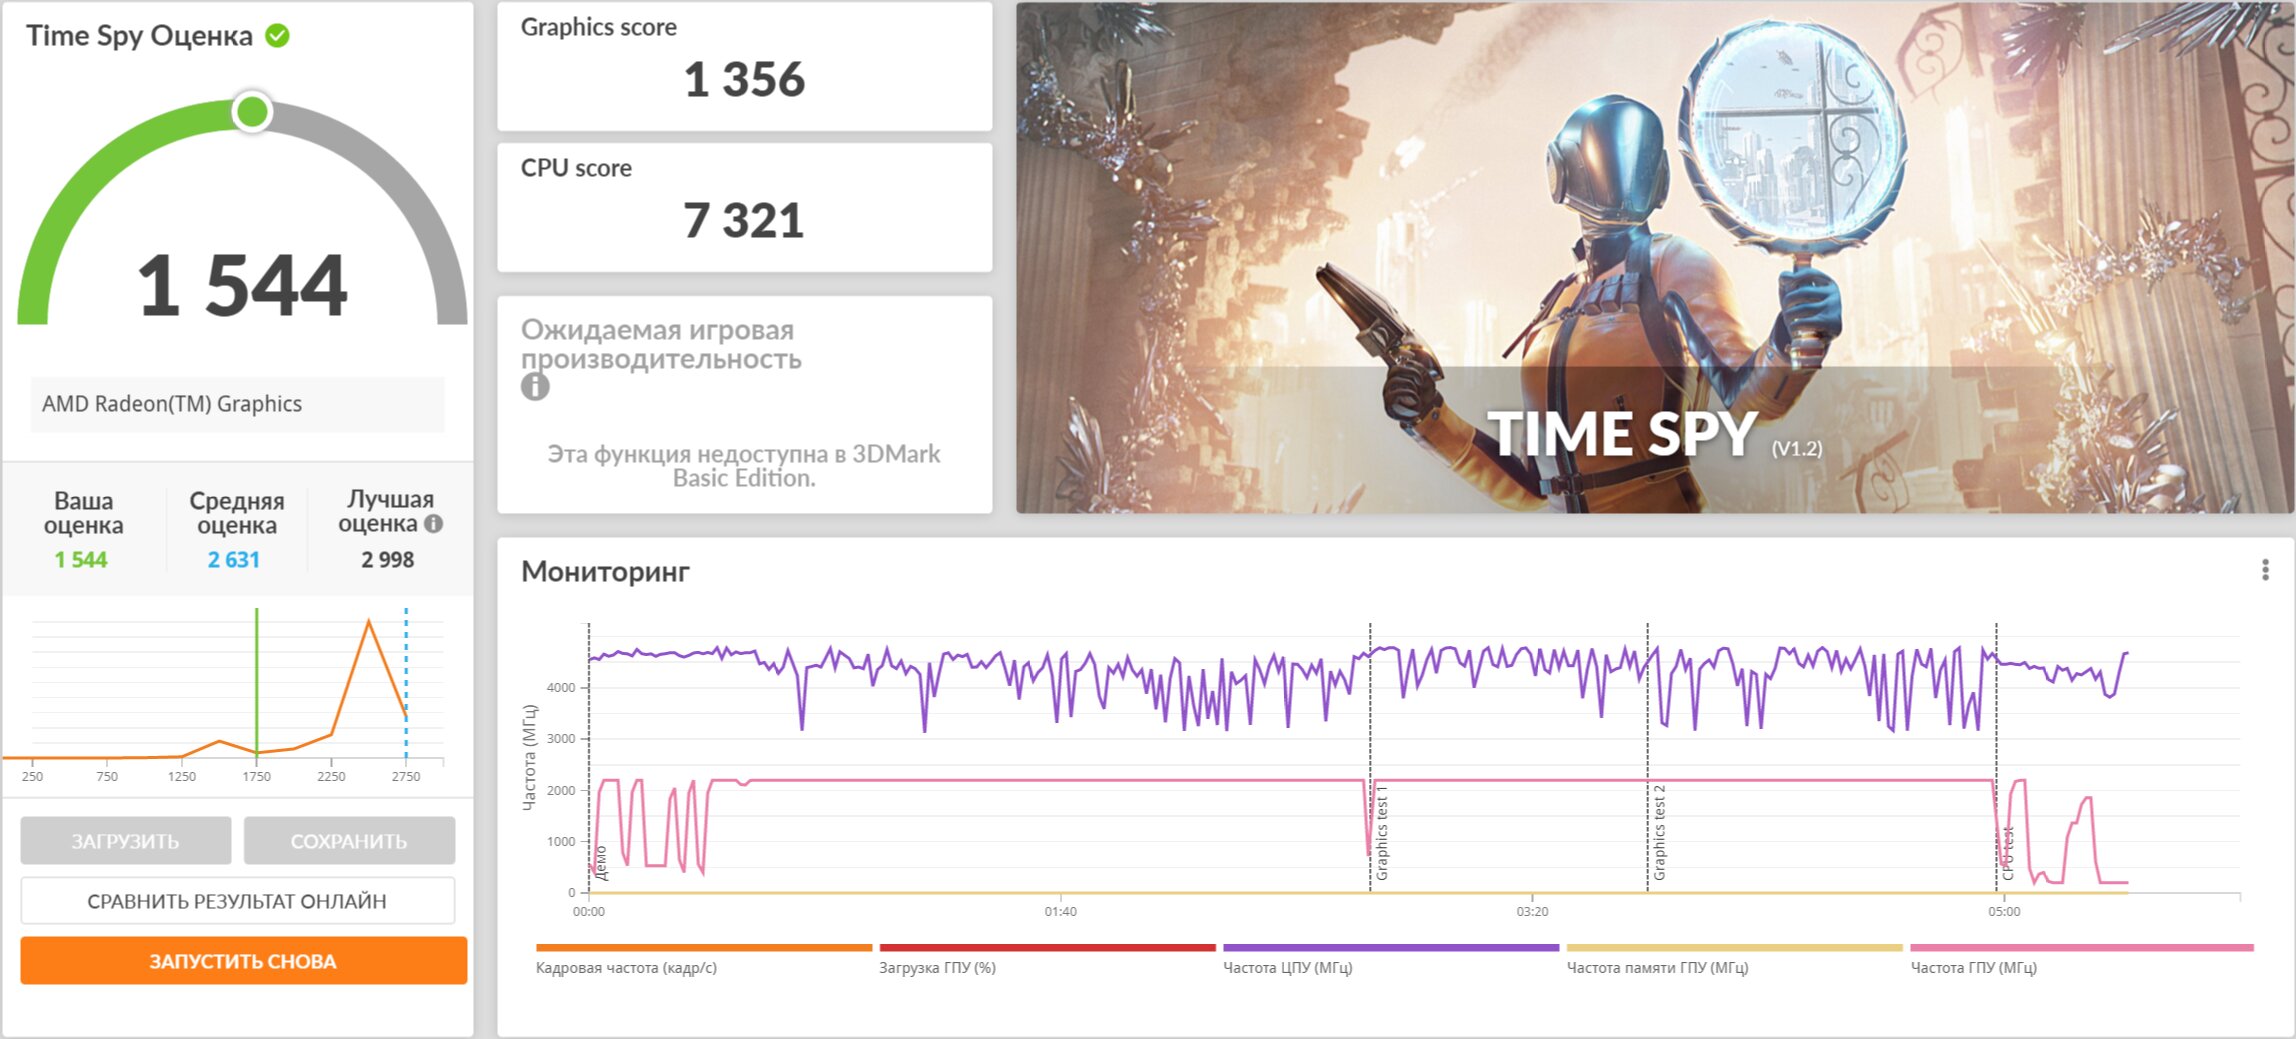
Task: Click the orange Кадровая частота color bar
Action: click(x=704, y=947)
